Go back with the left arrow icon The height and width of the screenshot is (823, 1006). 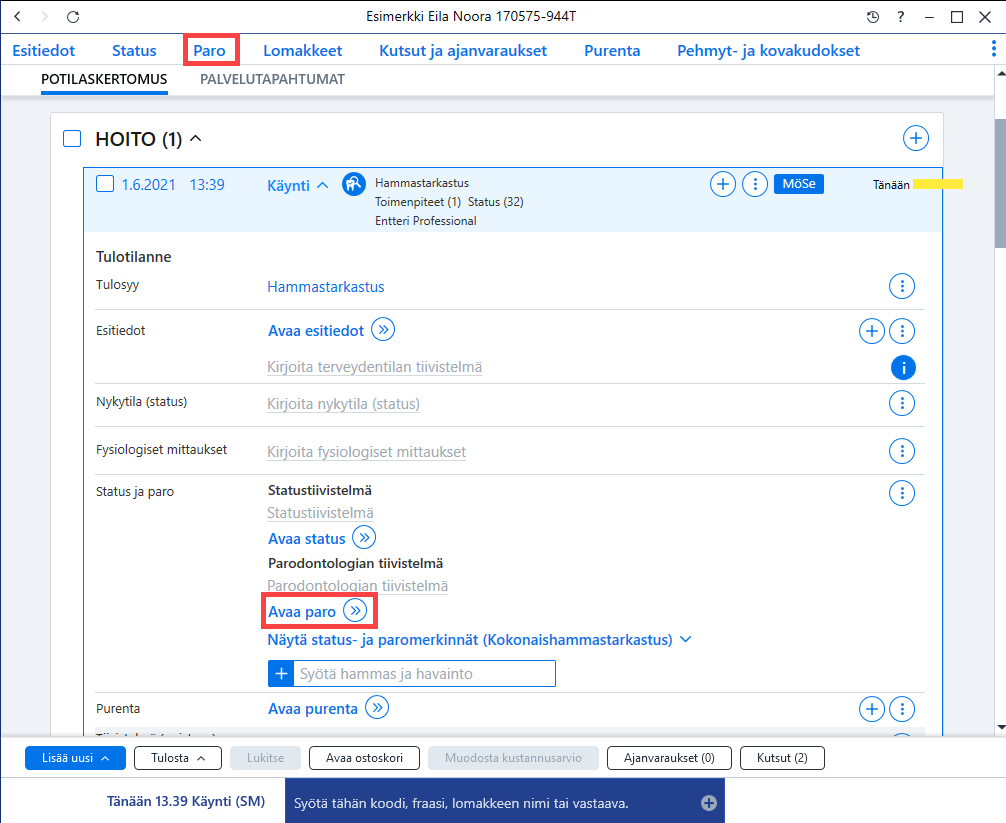17,17
